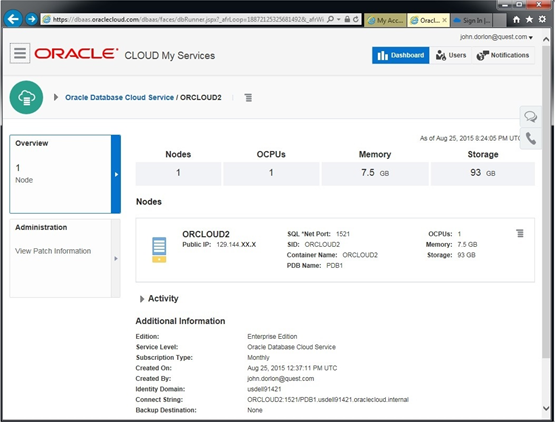Click the ORCLOUD2 node server icon

pos(159,250)
